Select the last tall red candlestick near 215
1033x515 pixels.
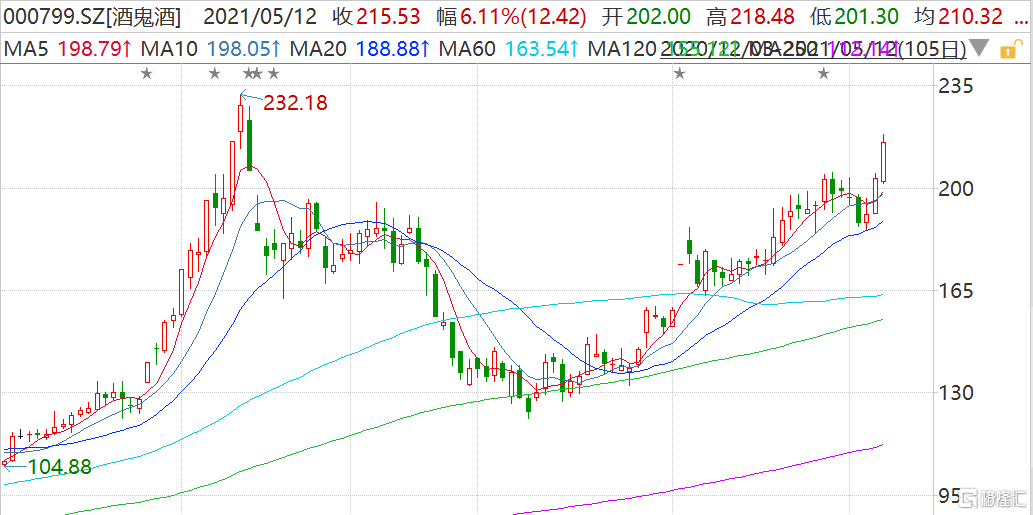tap(883, 161)
